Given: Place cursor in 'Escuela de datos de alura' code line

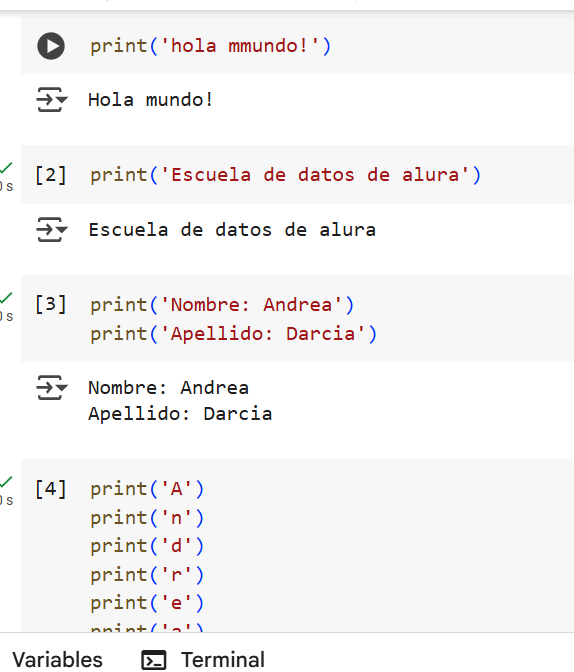Looking at the screenshot, I should [285, 175].
